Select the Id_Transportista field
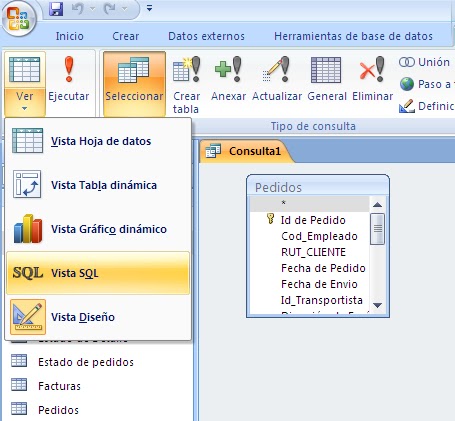The width and height of the screenshot is (455, 421). click(310, 300)
